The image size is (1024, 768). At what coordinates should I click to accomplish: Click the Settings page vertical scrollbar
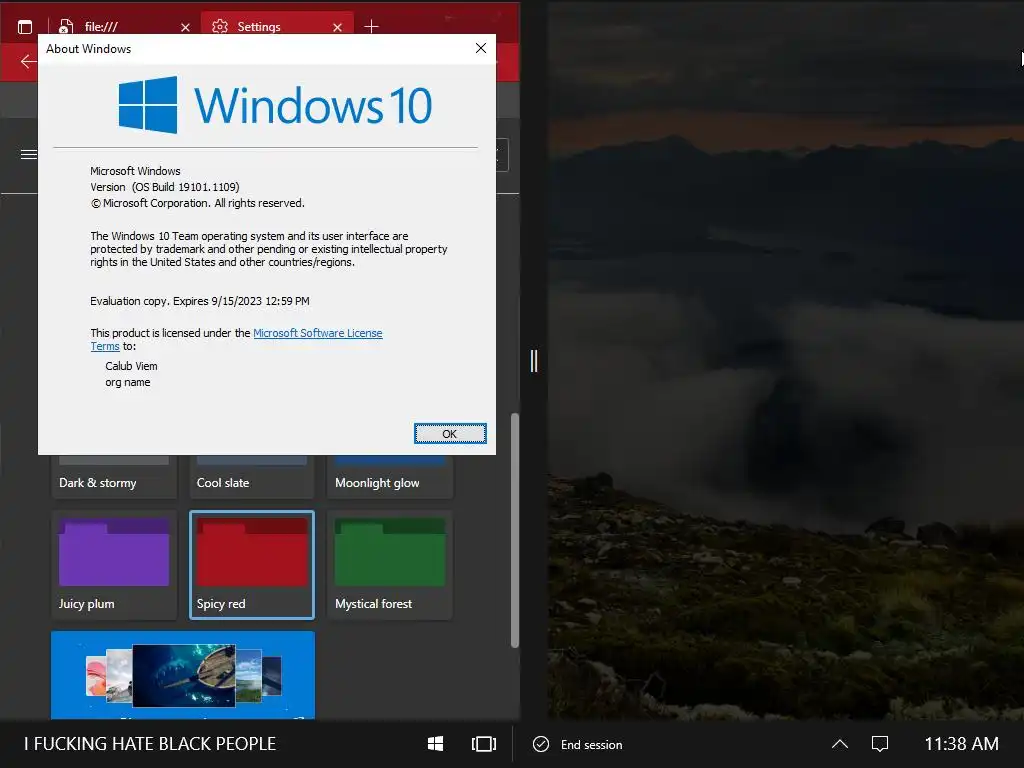515,530
